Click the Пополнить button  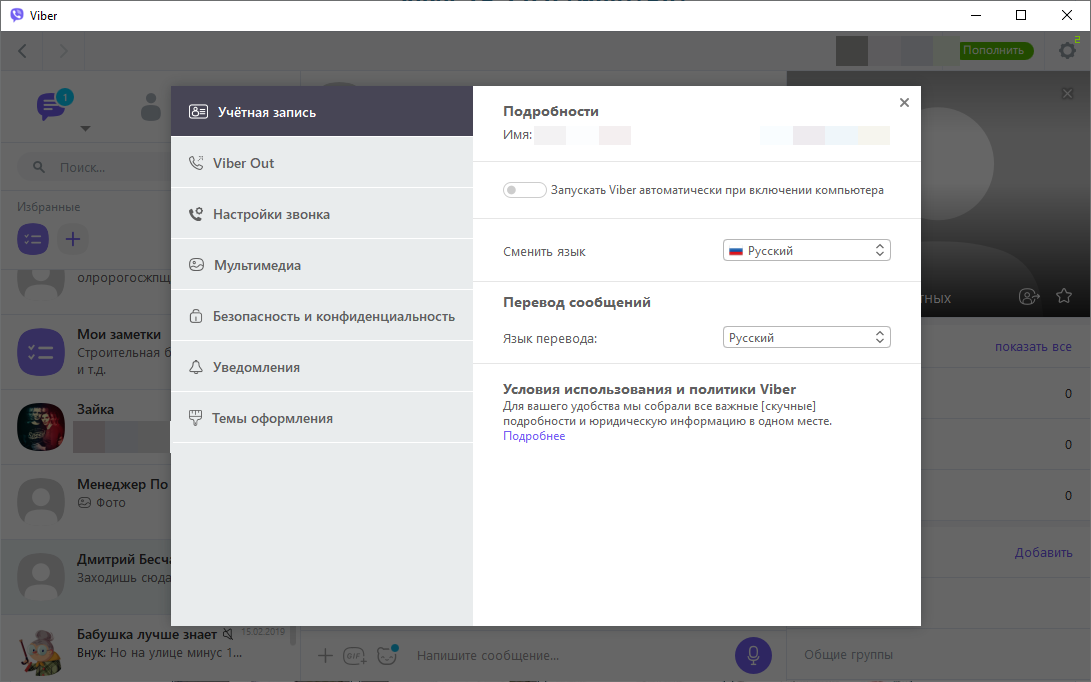click(x=993, y=50)
